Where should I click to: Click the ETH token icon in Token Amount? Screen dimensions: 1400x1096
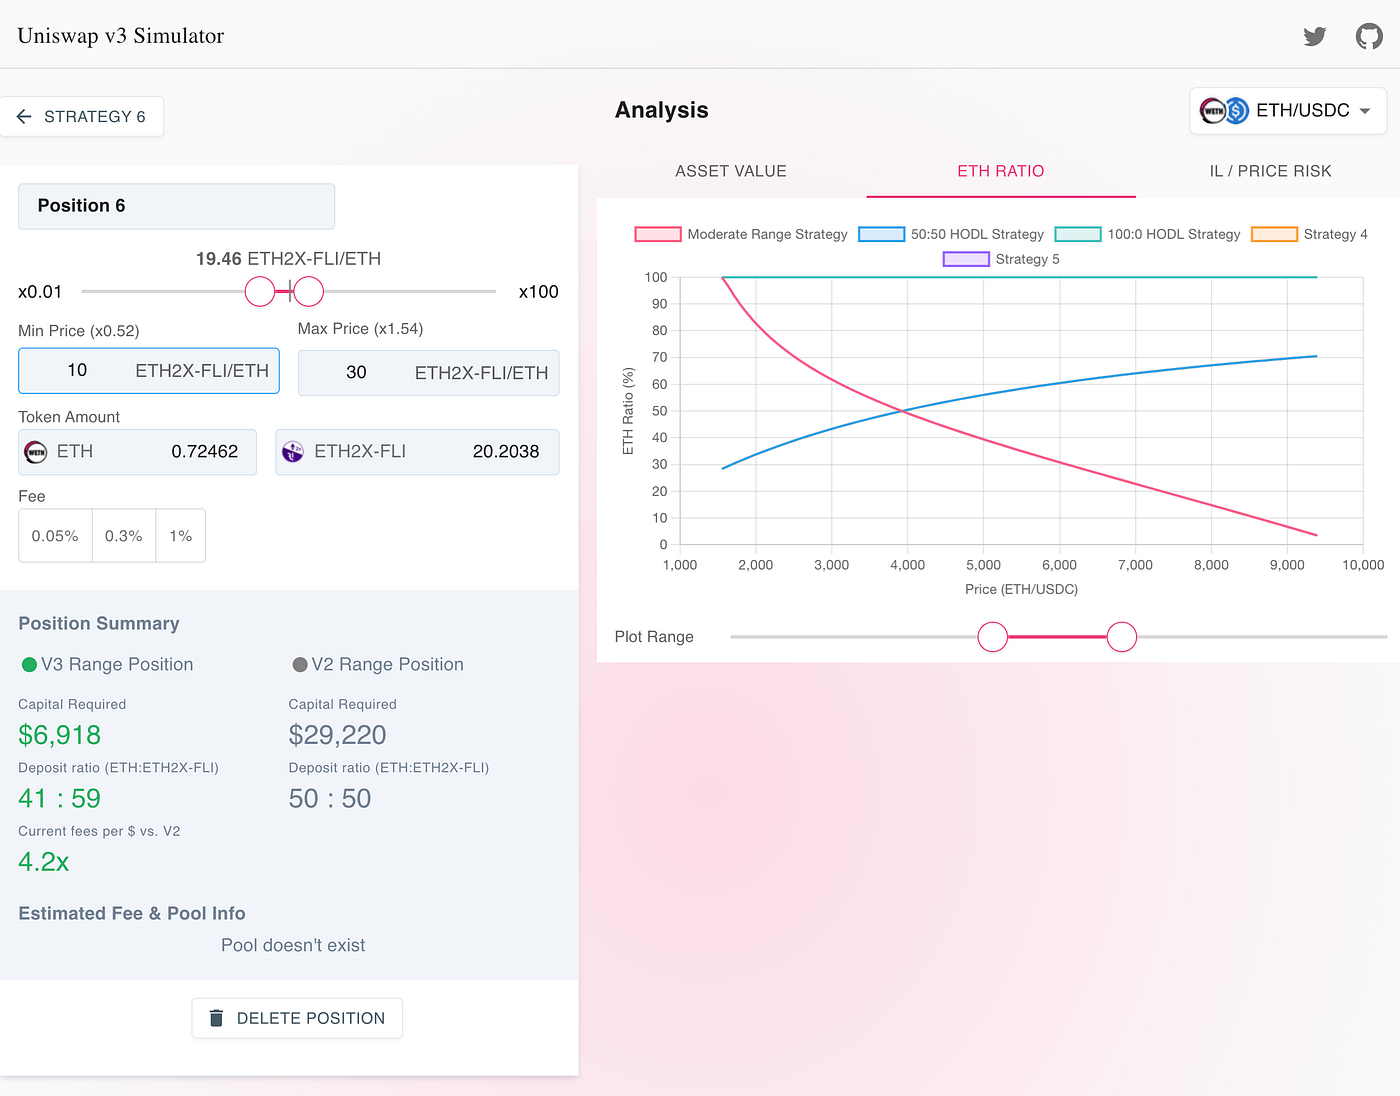pyautogui.click(x=36, y=452)
